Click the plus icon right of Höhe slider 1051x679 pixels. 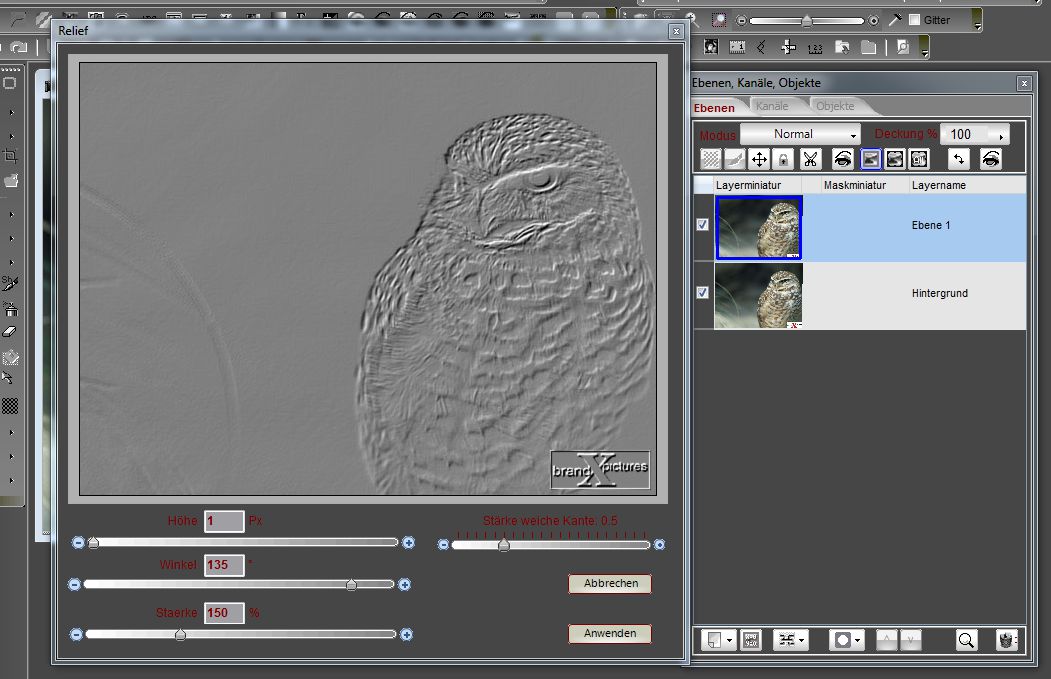(408, 543)
